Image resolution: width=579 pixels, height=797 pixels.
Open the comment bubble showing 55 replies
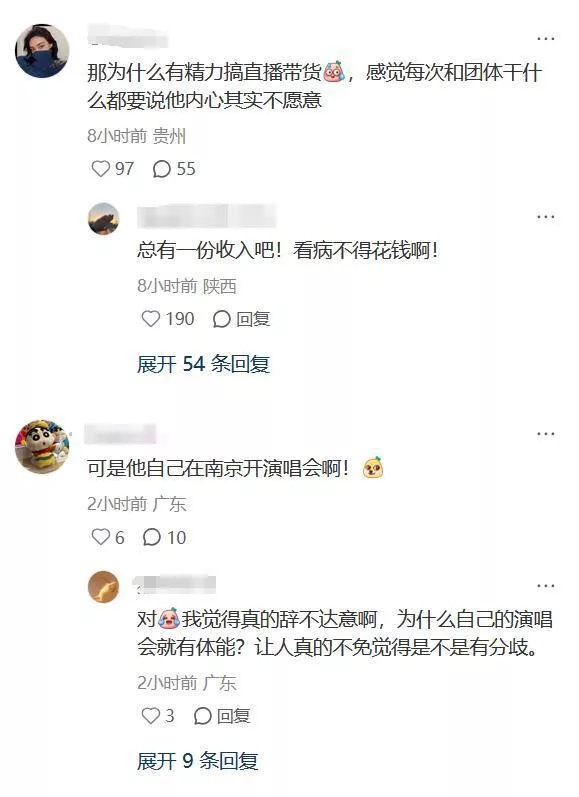pos(162,169)
